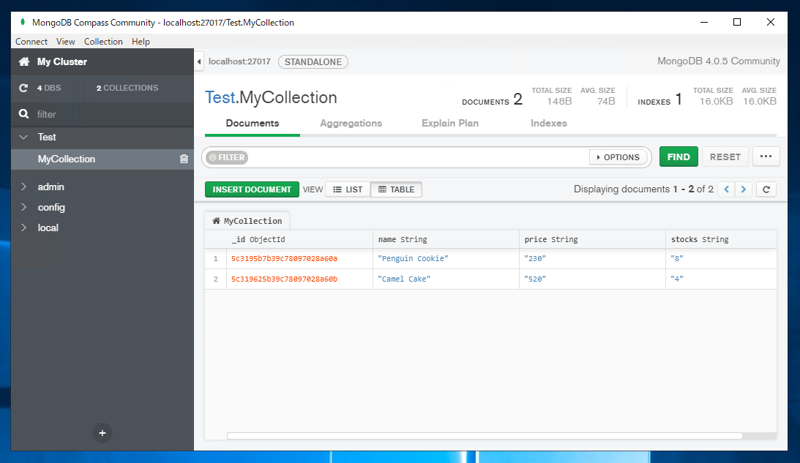Expand the admin database

pyautogui.click(x=23, y=187)
